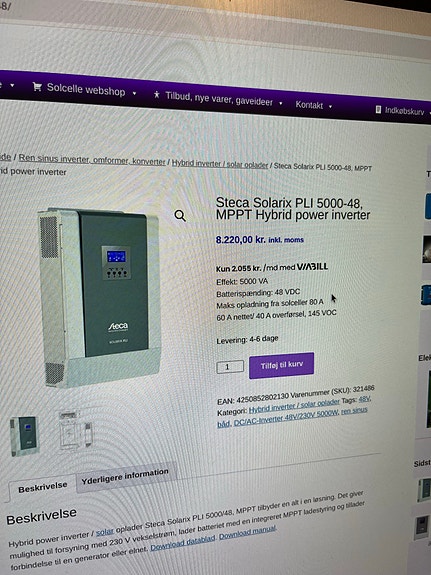Open the DC/AC-Inverter 48V/230V 5000W tag link
This screenshot has width=431, height=575.
click(286, 418)
